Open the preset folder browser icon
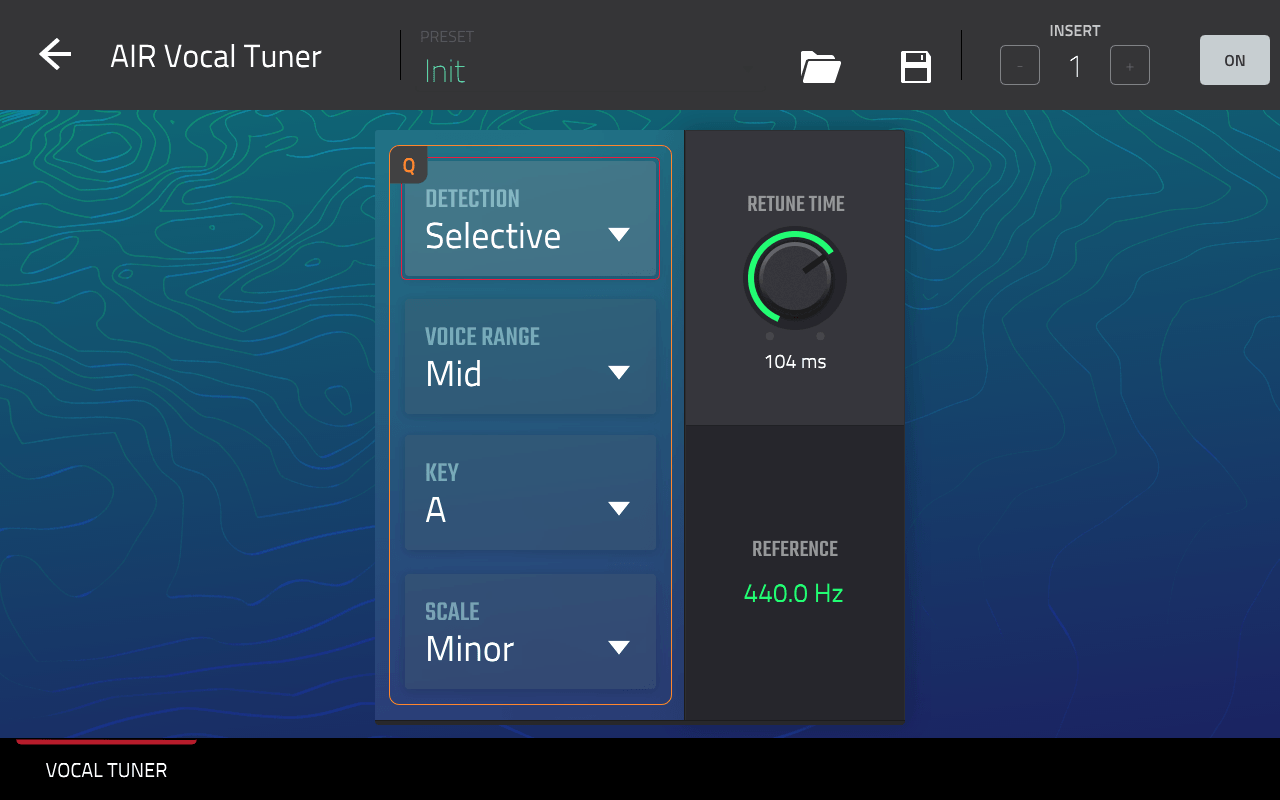 tap(820, 67)
